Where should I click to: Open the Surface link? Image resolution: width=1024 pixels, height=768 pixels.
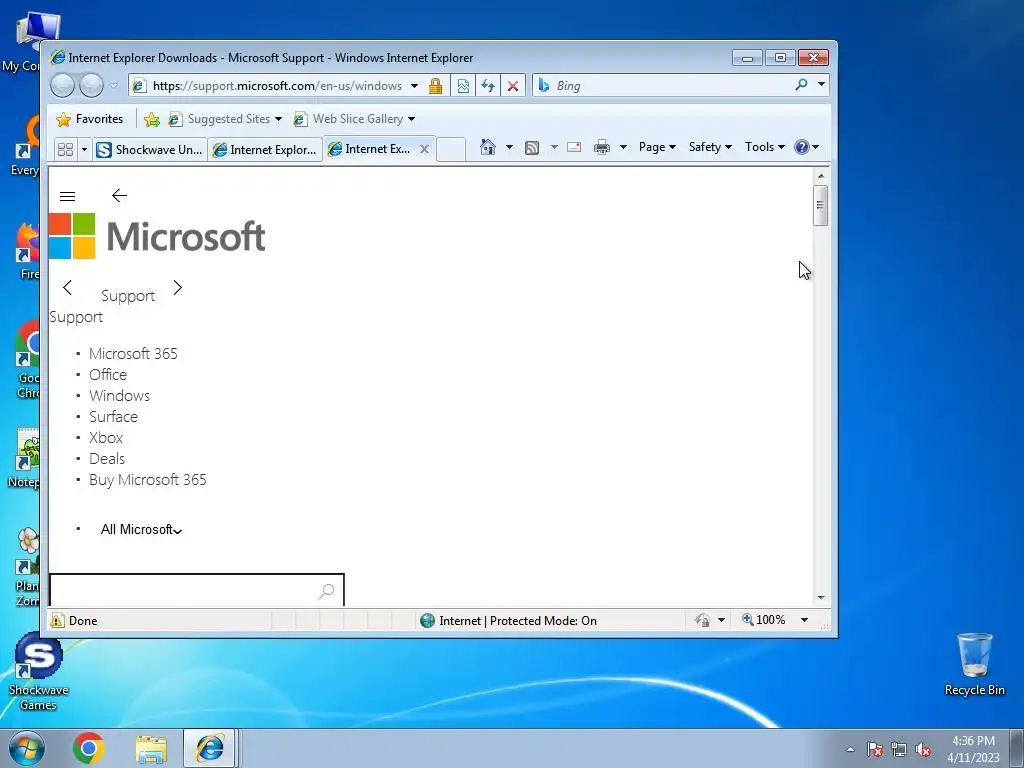click(114, 416)
